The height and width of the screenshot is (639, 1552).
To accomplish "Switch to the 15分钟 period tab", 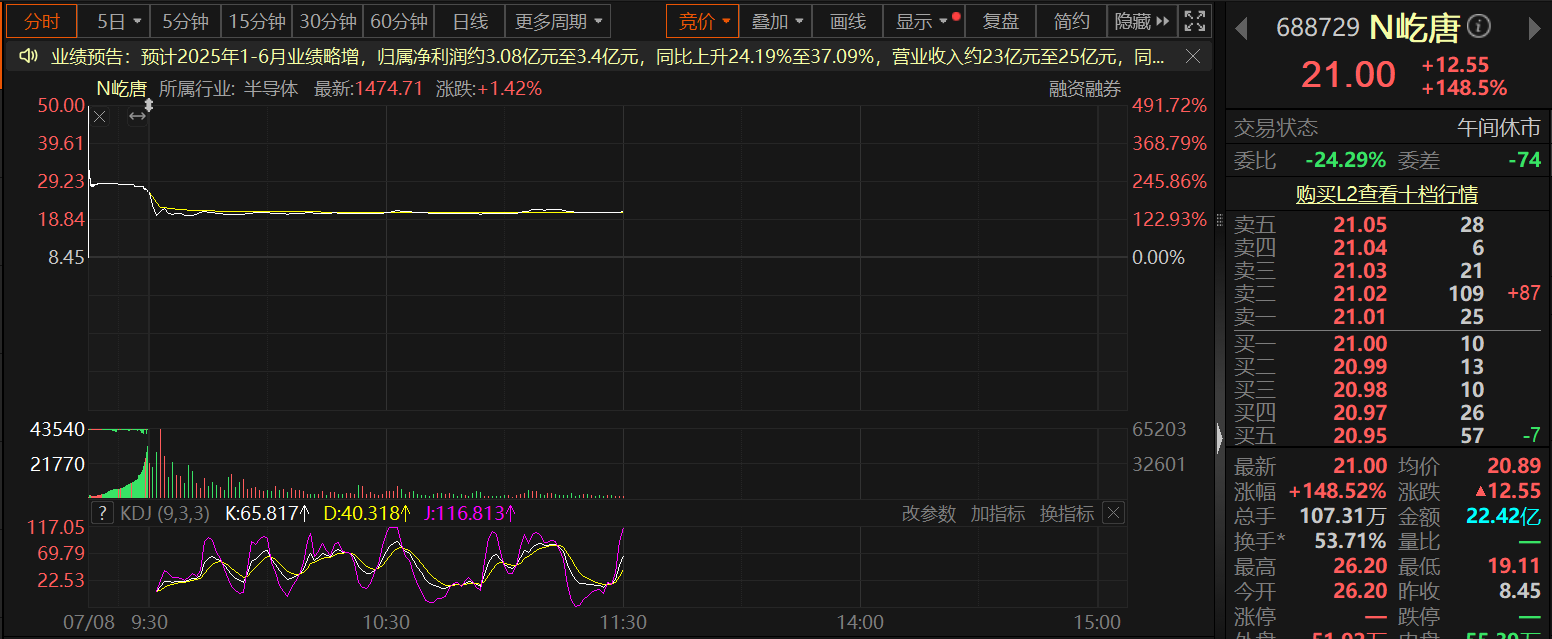I will [256, 21].
